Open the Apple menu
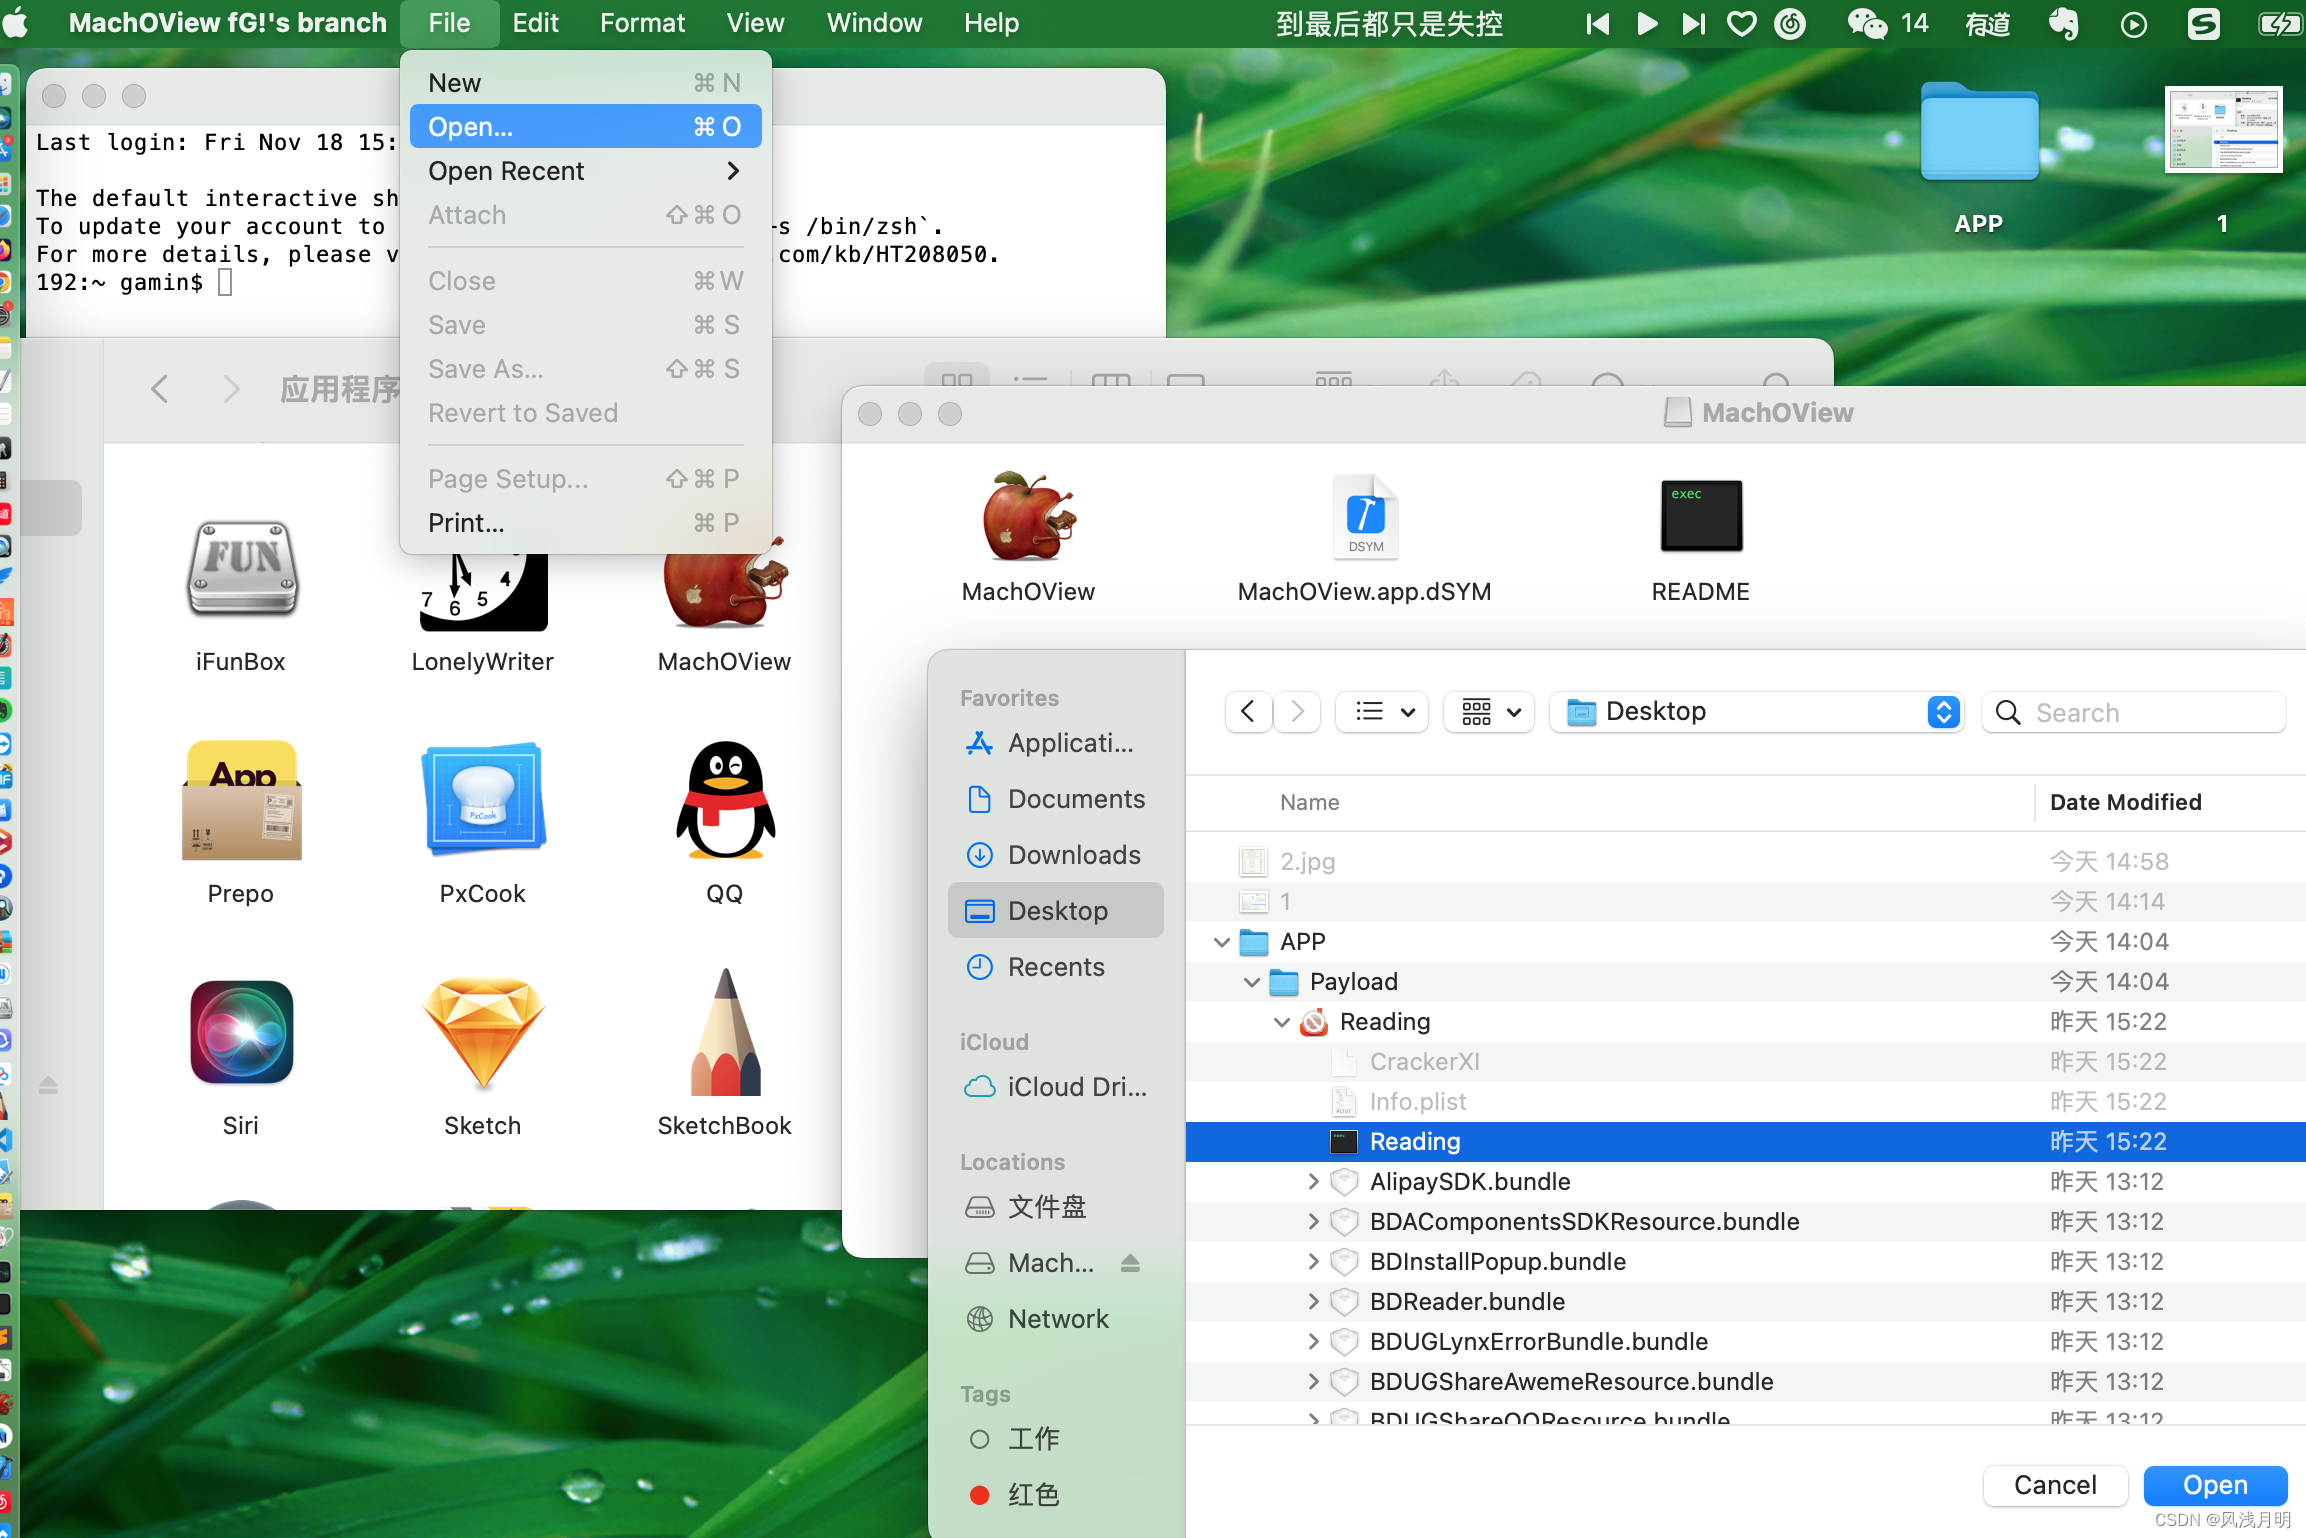Screen dimensions: 2306x1538 (15, 22)
